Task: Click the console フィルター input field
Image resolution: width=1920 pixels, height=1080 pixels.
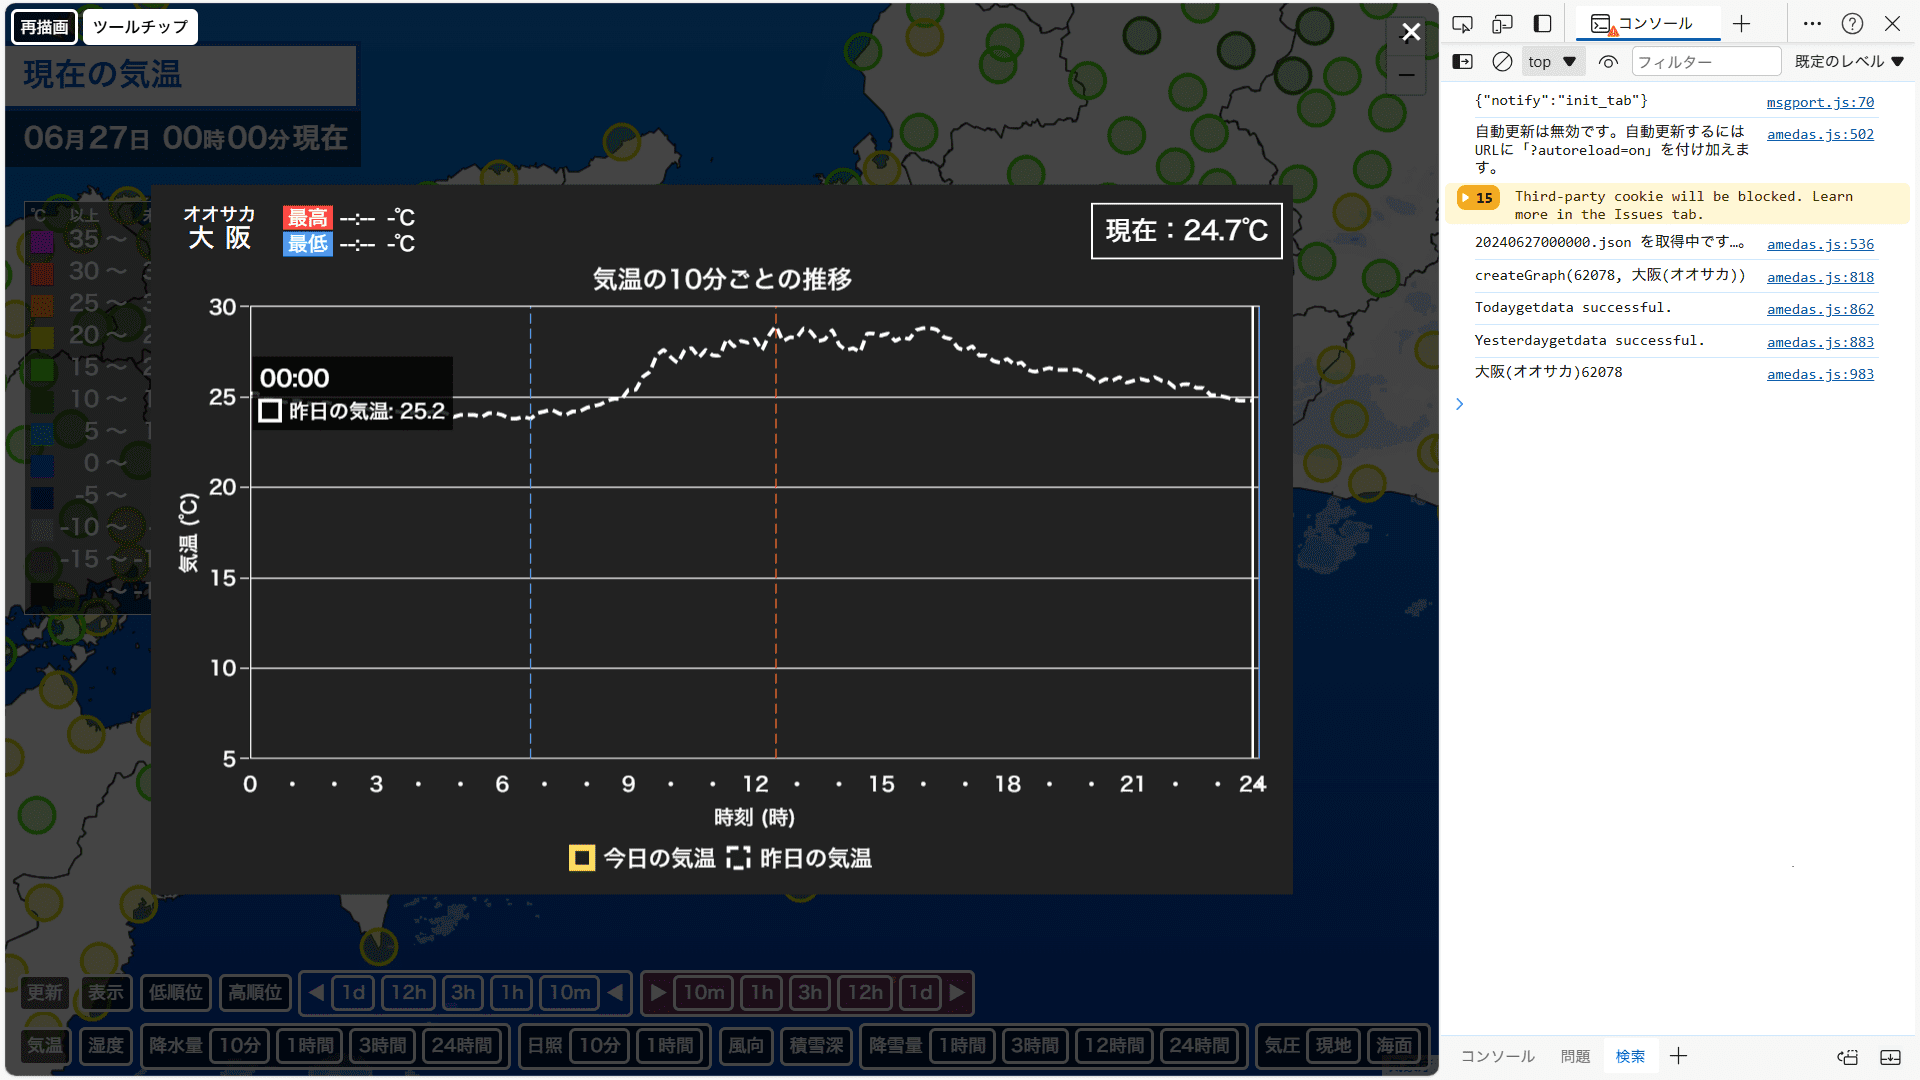Action: [x=1705, y=62]
